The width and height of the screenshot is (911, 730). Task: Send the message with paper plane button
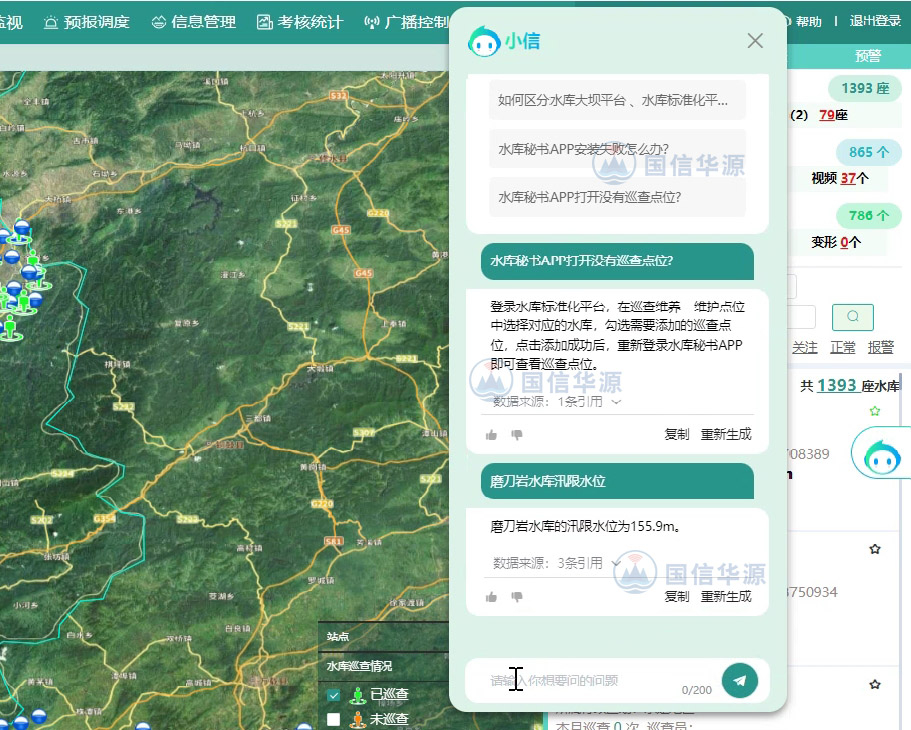(740, 680)
